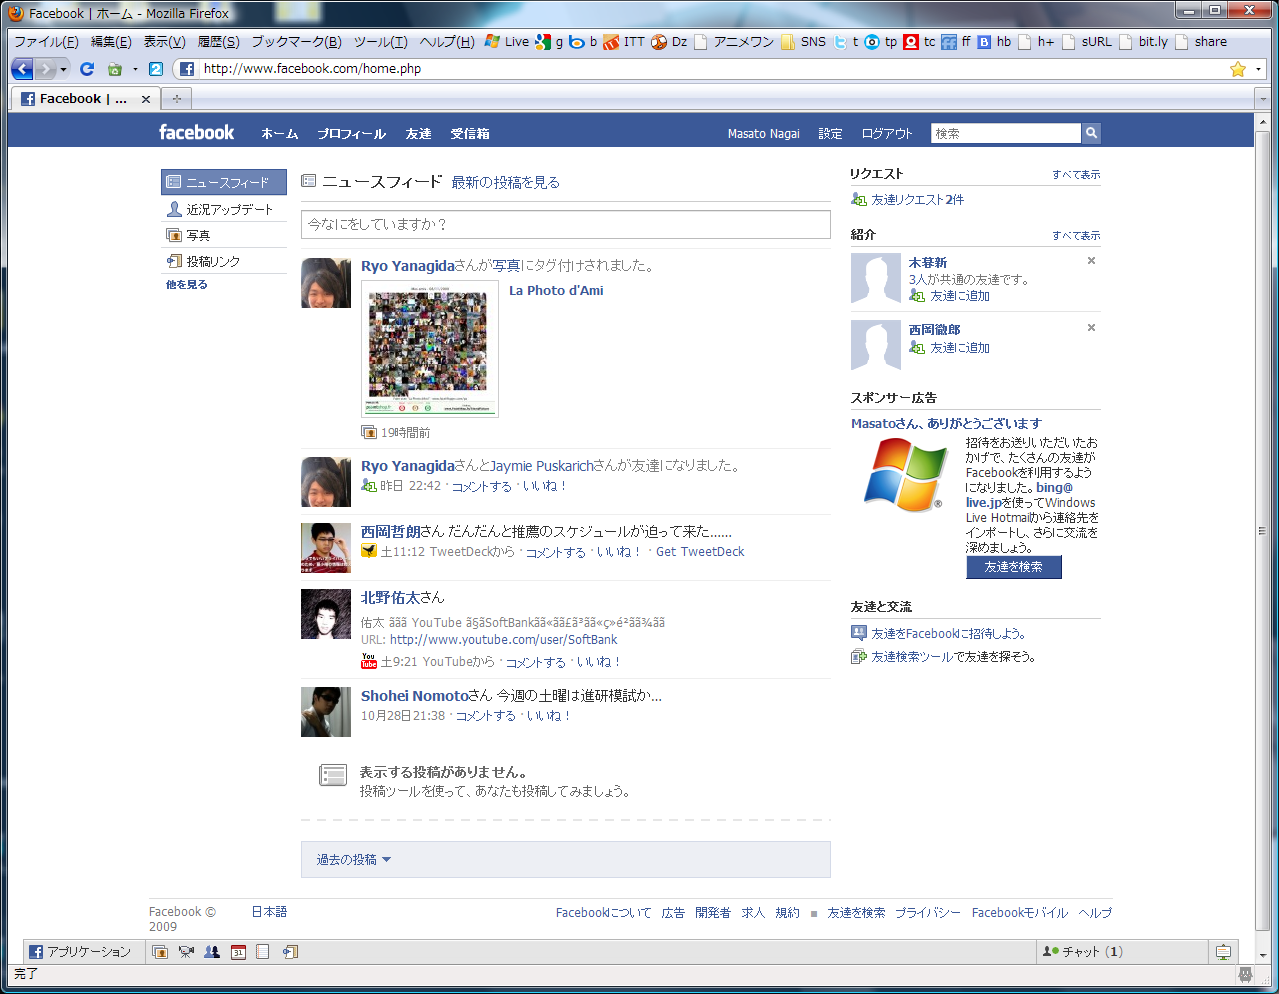
Task: Go to ホーム in Facebook header
Action: click(279, 133)
